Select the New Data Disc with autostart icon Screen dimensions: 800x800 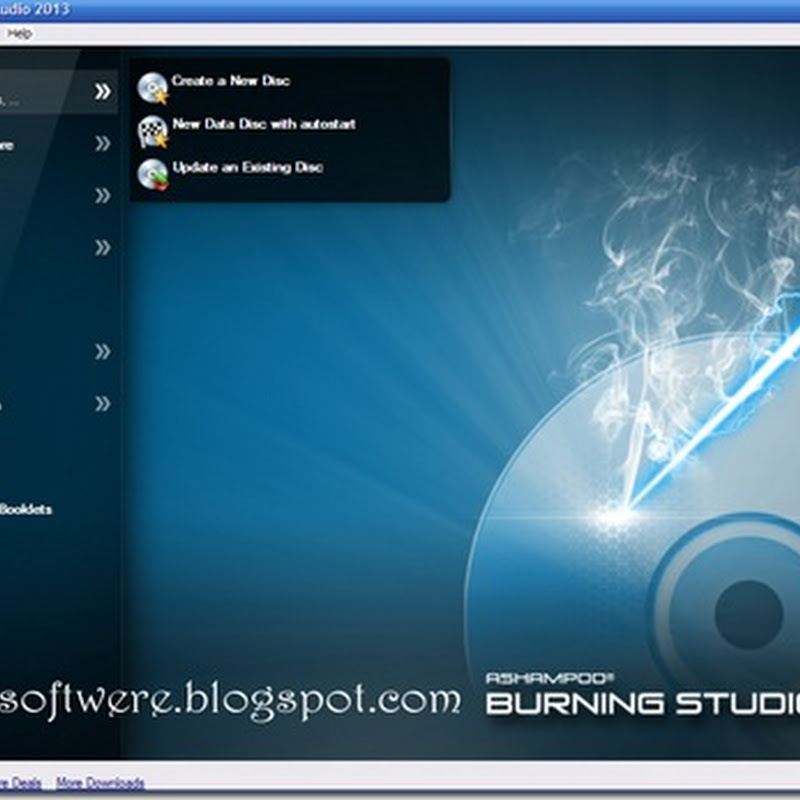[x=153, y=132]
